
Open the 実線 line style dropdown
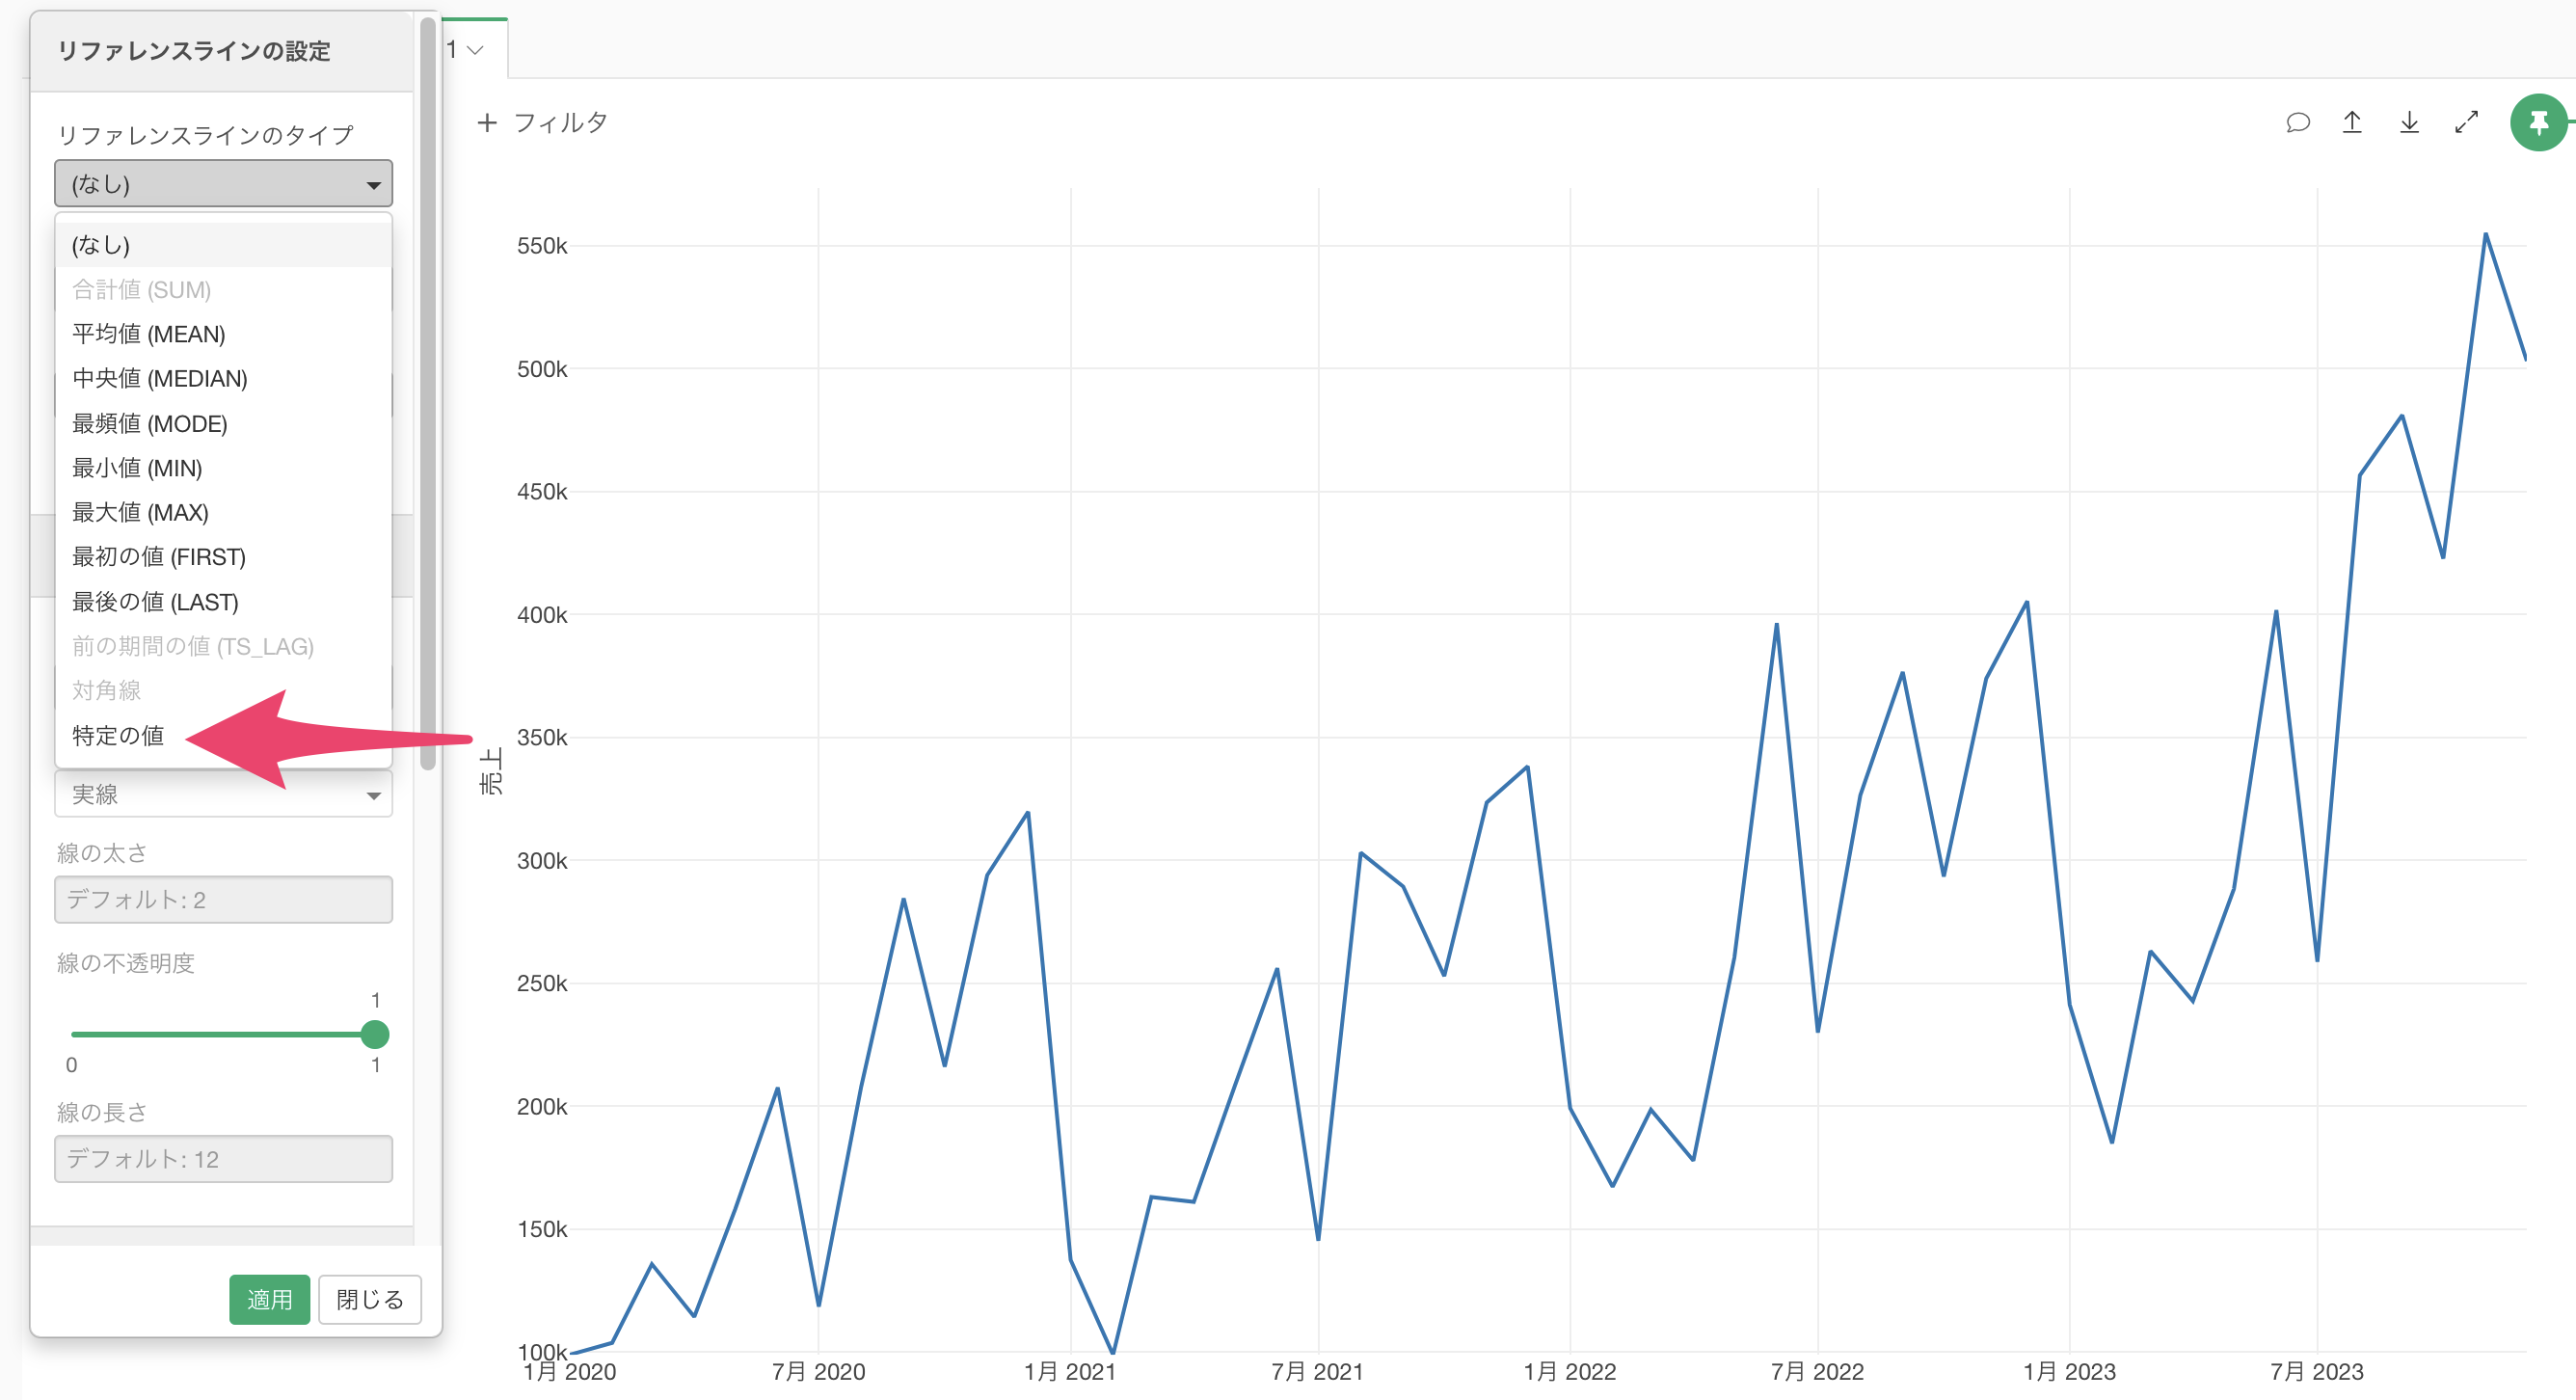tap(223, 794)
